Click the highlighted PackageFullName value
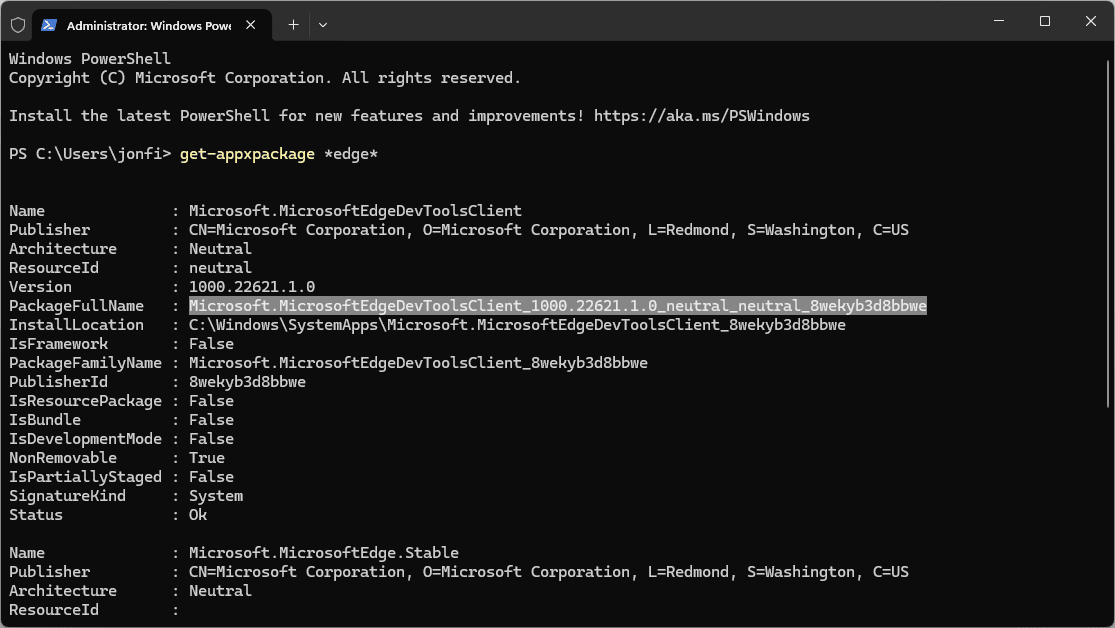 [x=557, y=306]
